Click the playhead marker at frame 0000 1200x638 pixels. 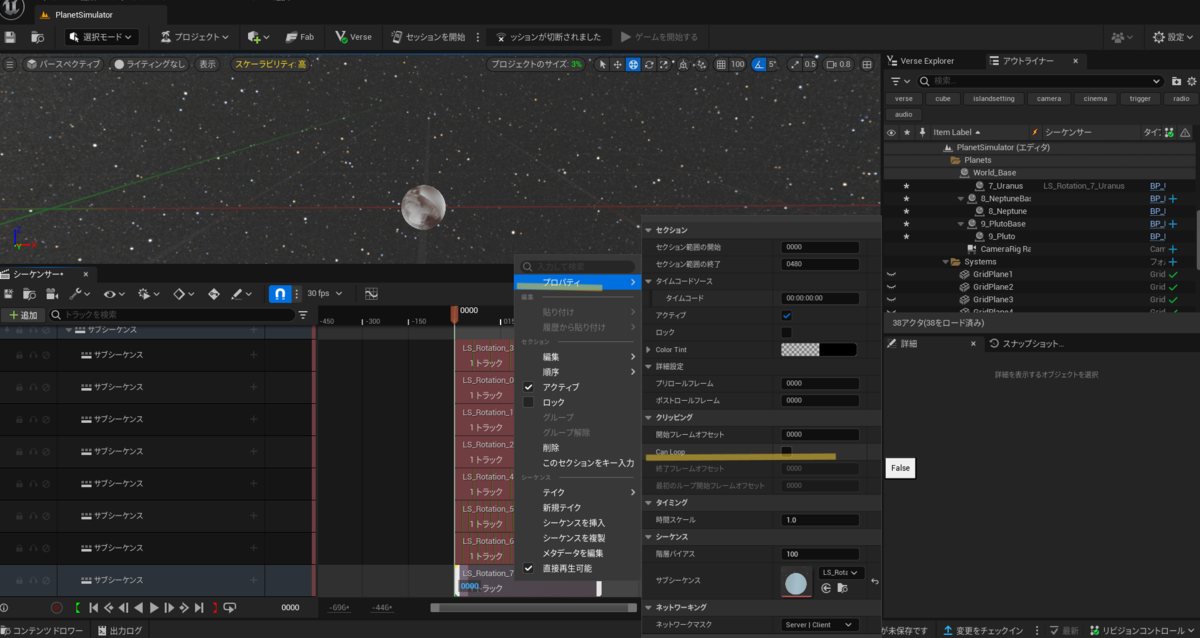point(455,313)
